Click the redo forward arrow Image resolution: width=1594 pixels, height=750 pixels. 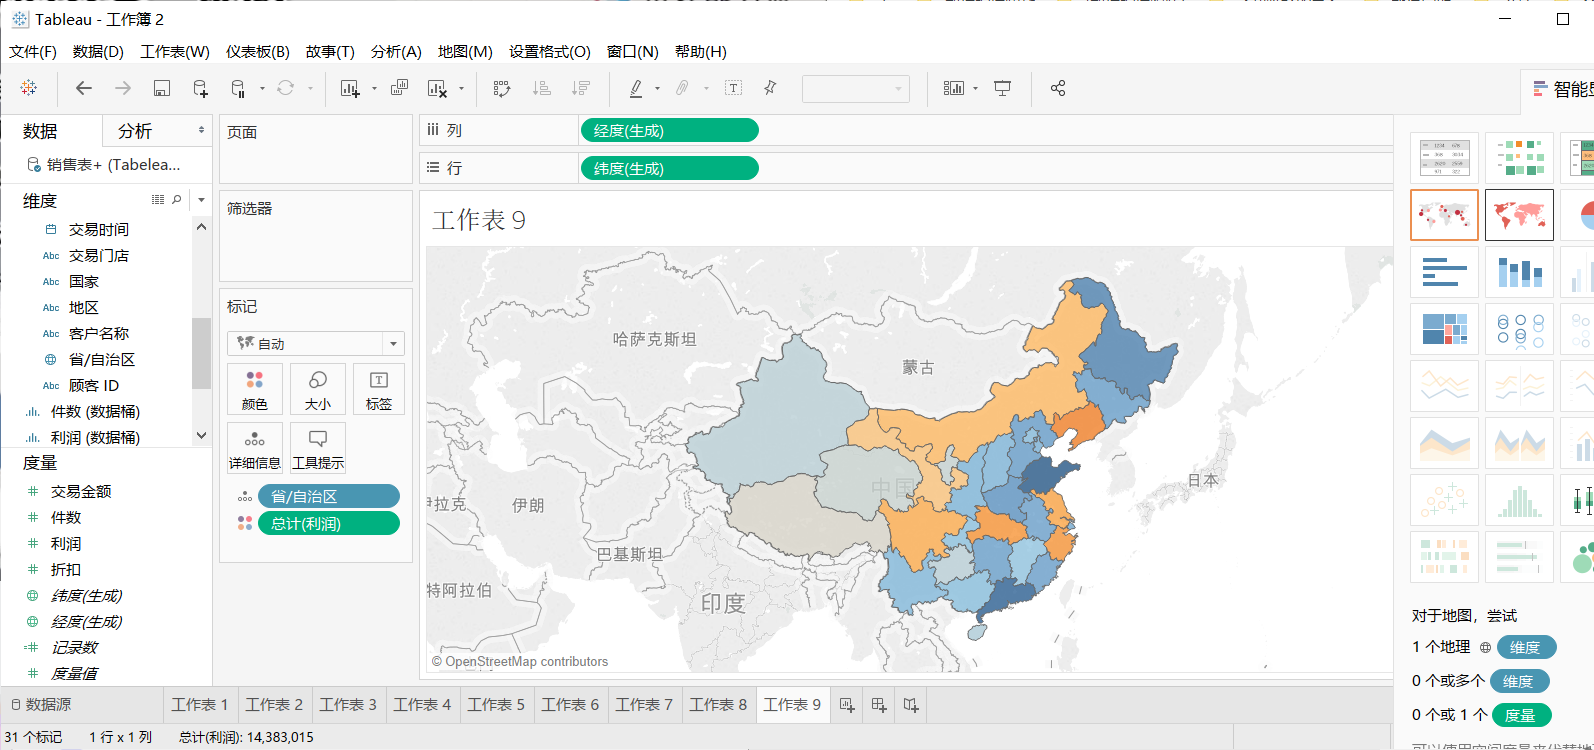[123, 88]
